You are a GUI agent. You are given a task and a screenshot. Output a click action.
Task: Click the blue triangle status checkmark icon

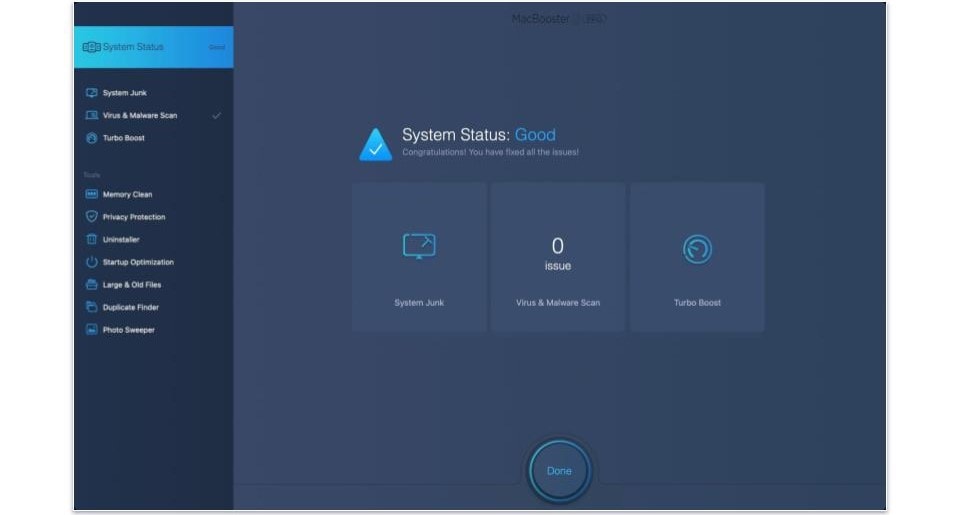click(x=375, y=145)
